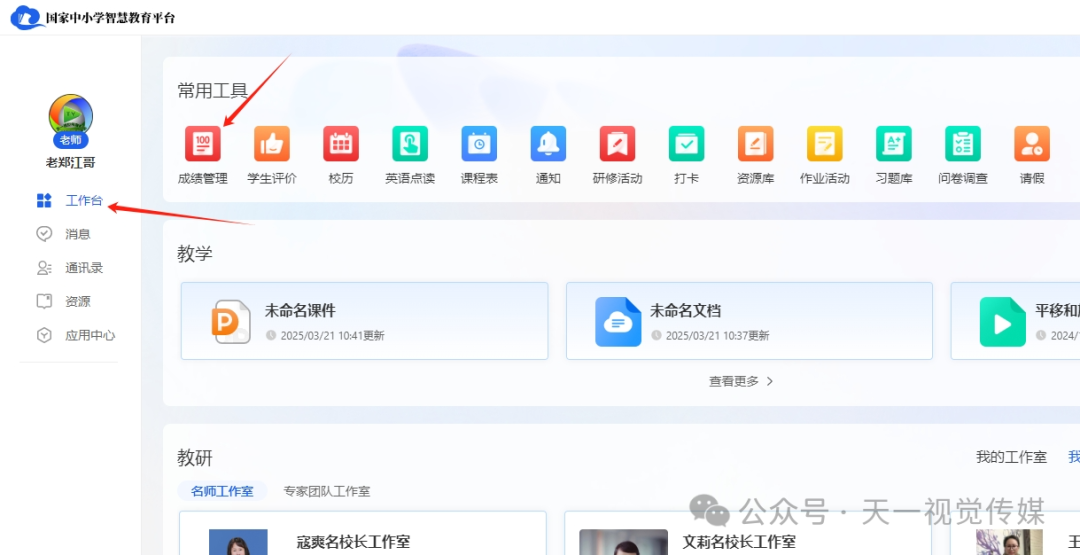Open 消息 in the sidebar

pyautogui.click(x=63, y=234)
